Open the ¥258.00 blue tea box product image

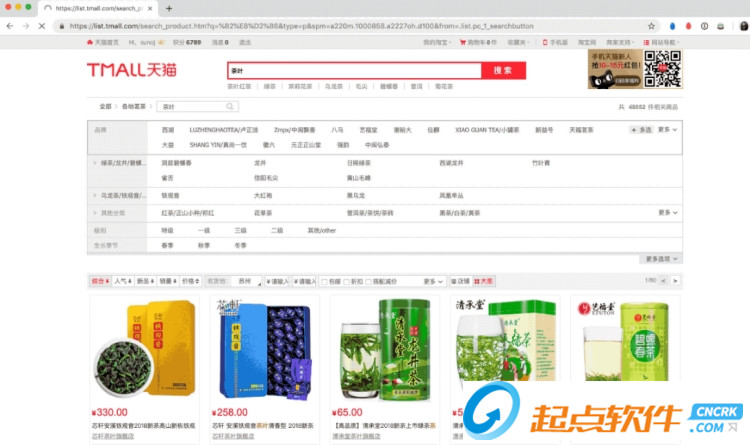(265, 349)
